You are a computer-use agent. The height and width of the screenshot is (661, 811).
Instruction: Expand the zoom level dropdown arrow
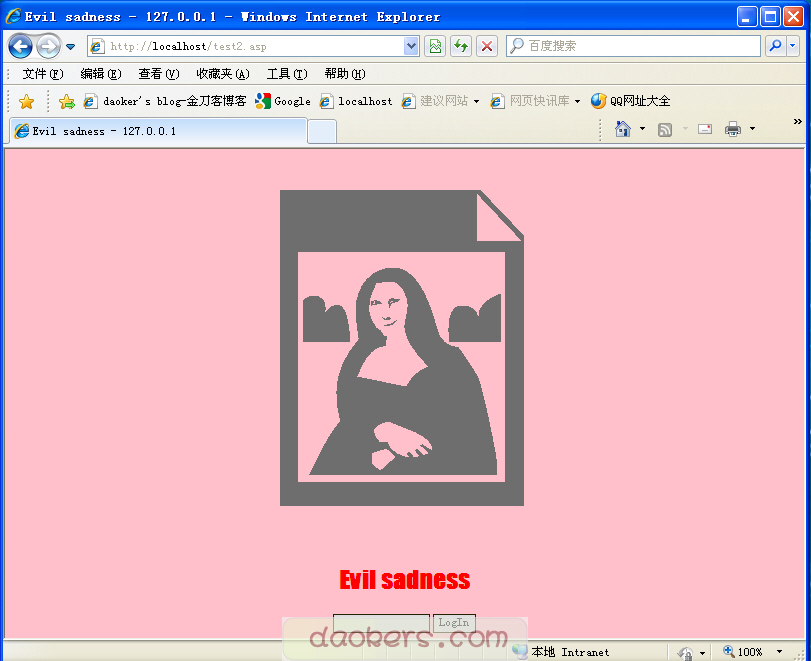pyautogui.click(x=779, y=652)
